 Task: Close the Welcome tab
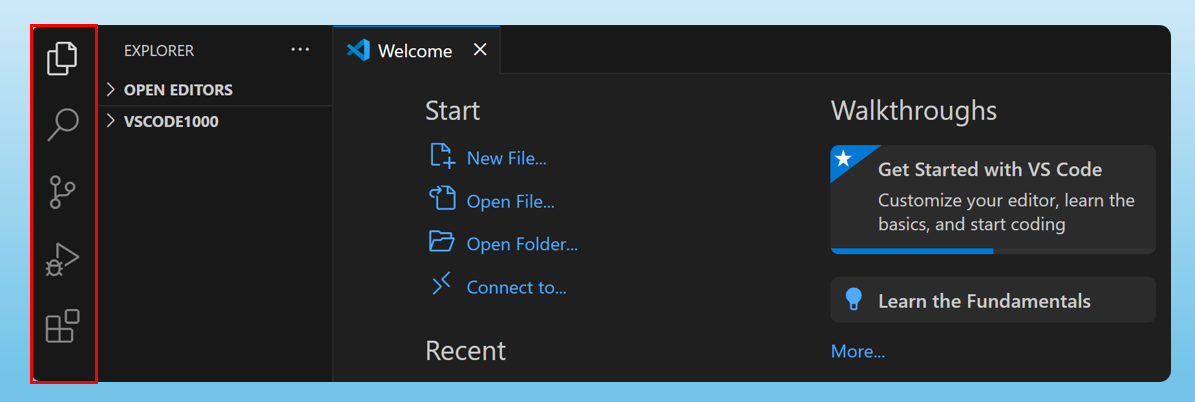tap(479, 50)
